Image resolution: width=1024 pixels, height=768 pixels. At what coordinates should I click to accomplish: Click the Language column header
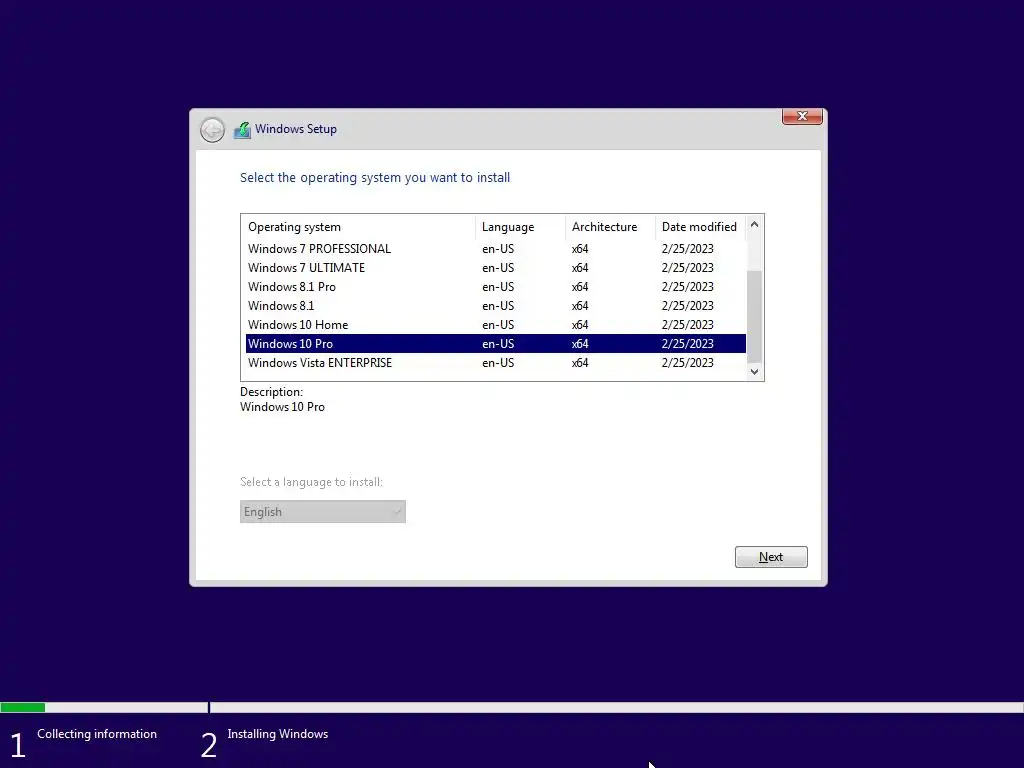(520, 227)
